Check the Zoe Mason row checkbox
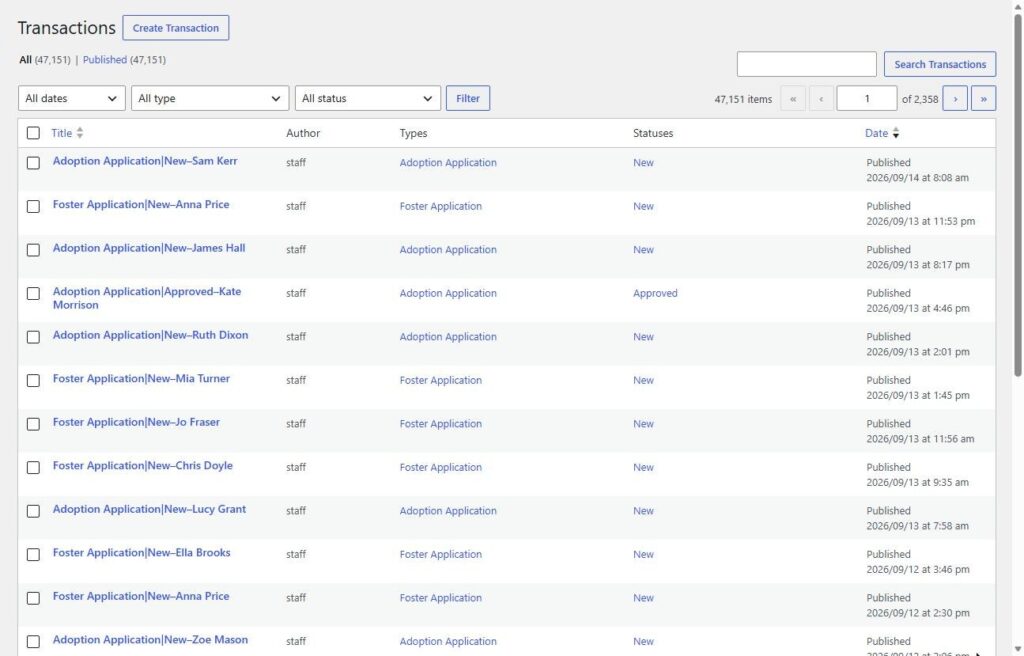 pyautogui.click(x=33, y=642)
